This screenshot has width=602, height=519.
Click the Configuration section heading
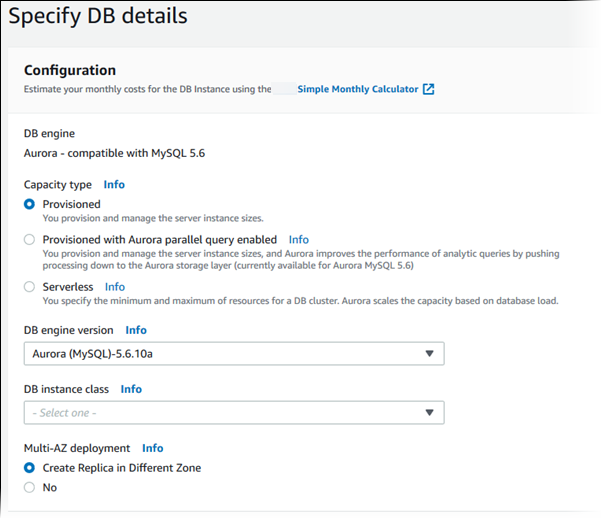point(70,70)
